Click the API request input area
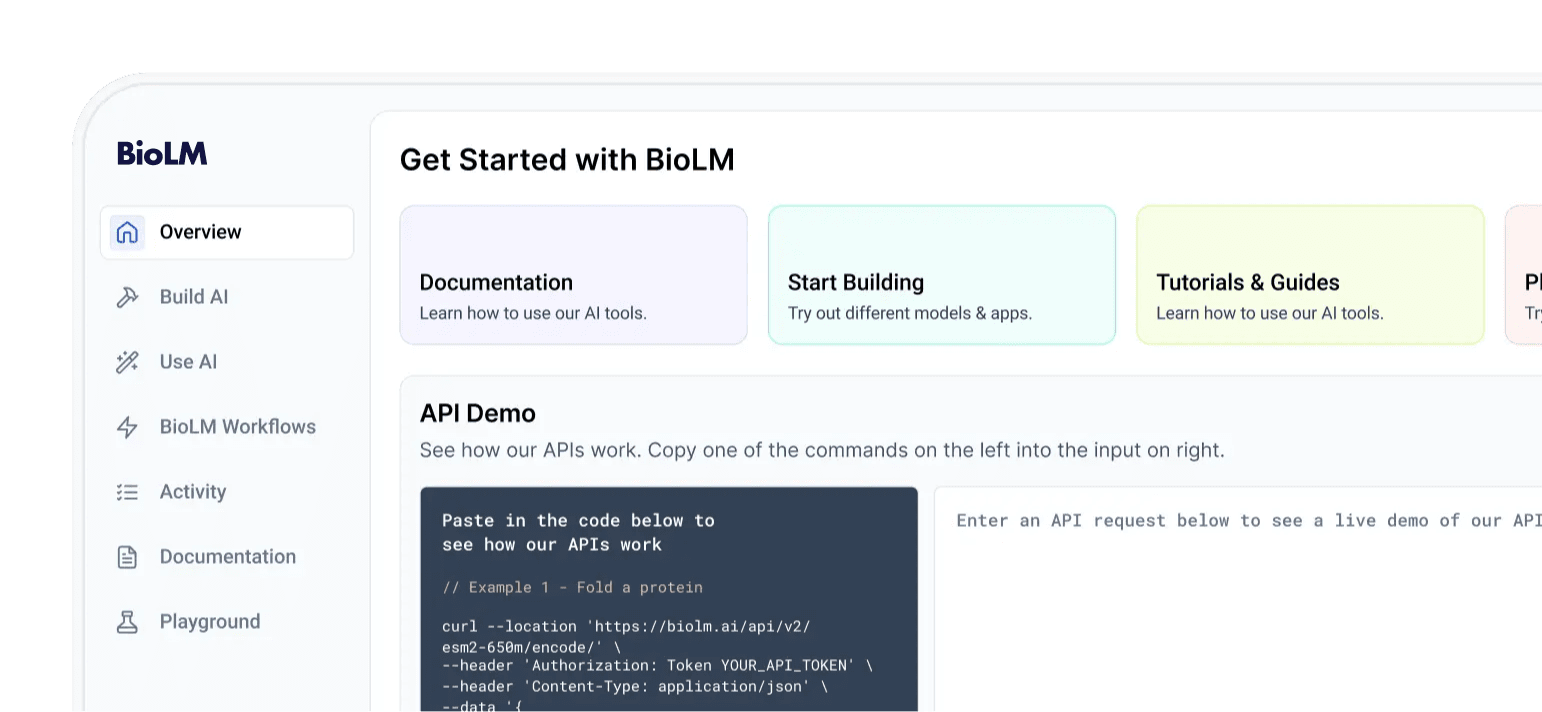Image resolution: width=1542 pixels, height=712 pixels. point(1238,600)
